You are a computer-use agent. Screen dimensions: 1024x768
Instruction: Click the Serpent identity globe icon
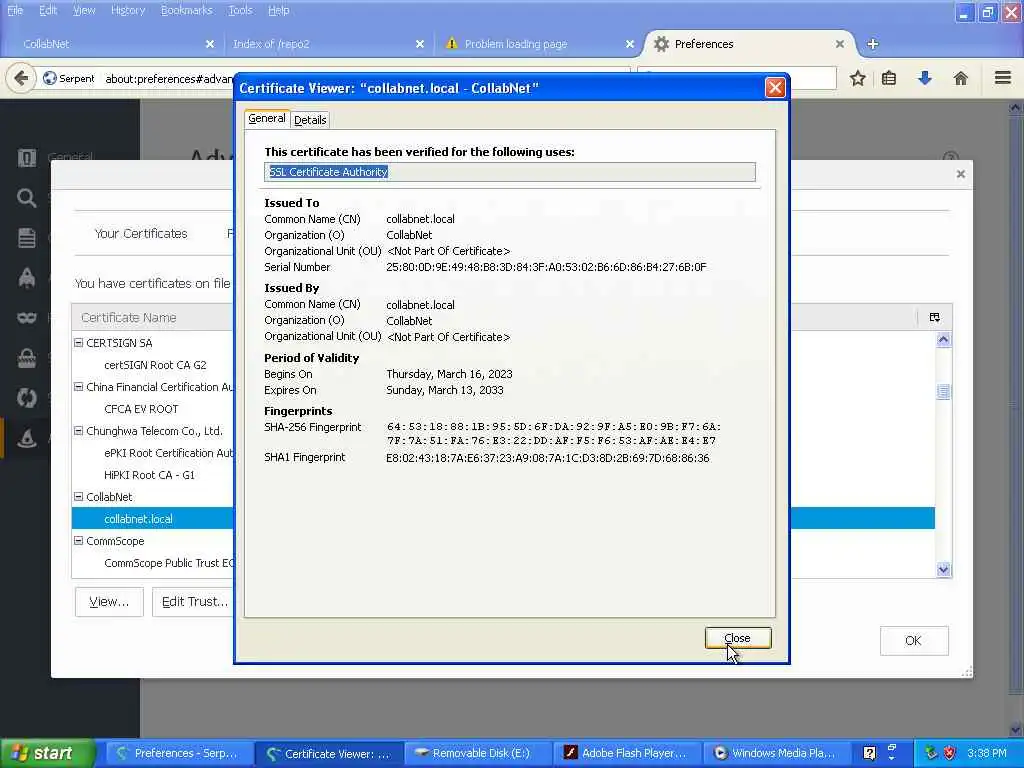point(50,78)
